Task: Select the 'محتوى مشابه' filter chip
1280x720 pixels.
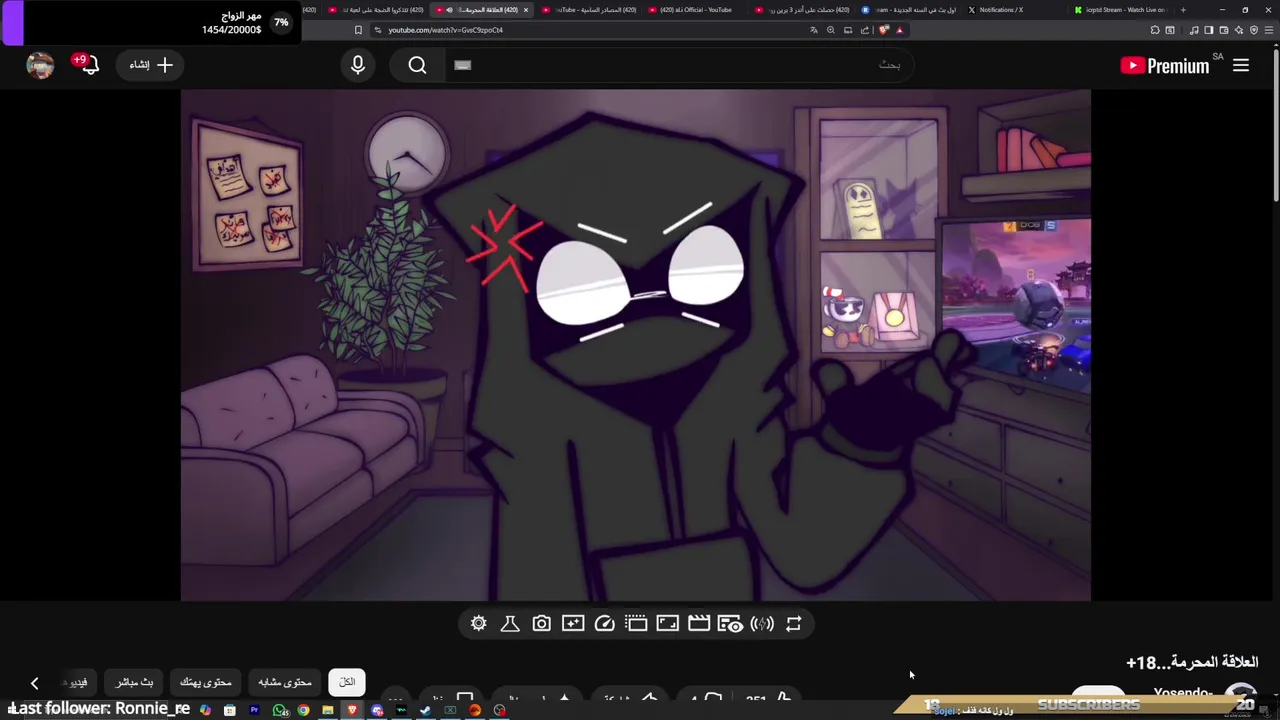Action: pyautogui.click(x=285, y=682)
